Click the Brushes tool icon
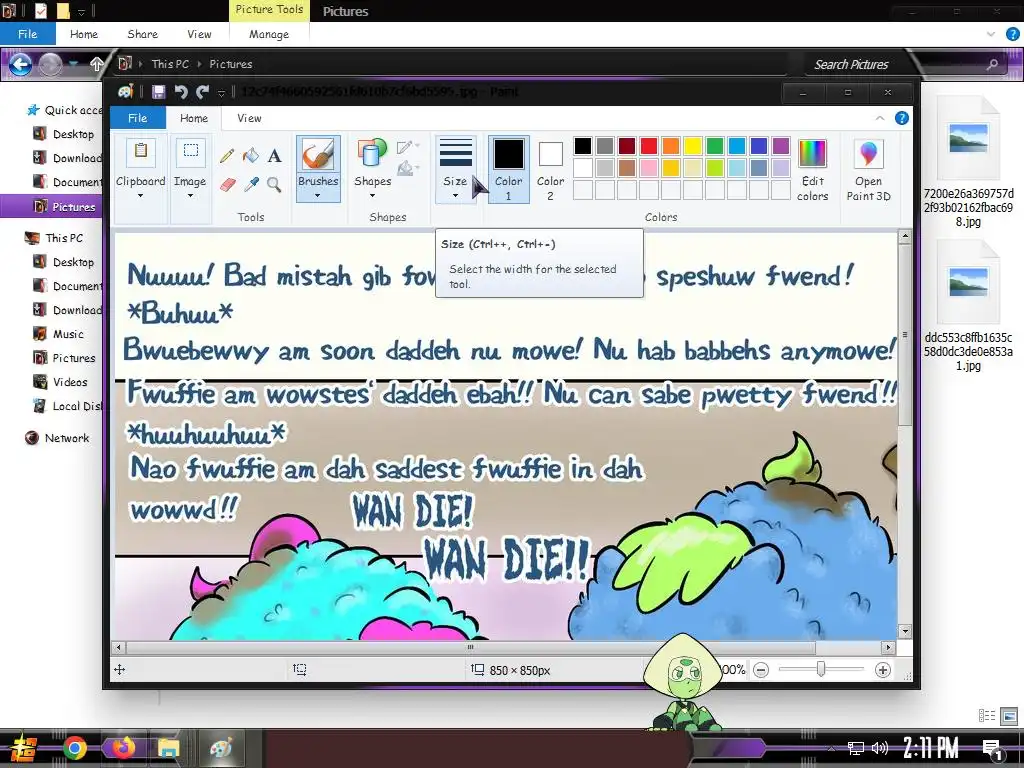This screenshot has height=768, width=1024. 318,156
